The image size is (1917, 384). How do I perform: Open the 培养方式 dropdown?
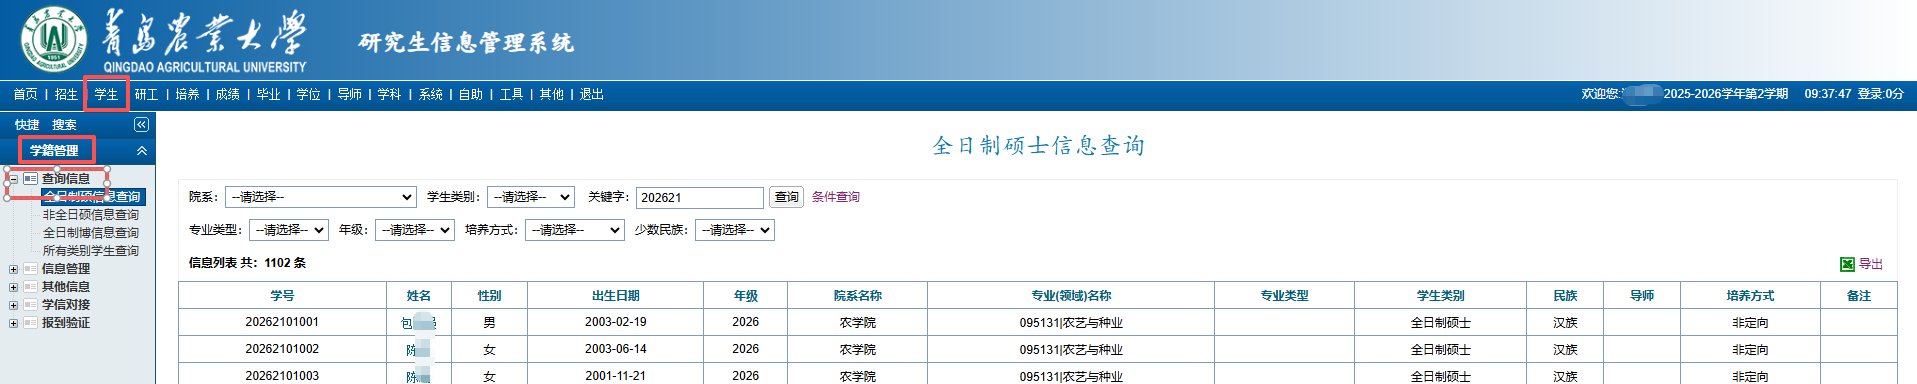point(575,230)
